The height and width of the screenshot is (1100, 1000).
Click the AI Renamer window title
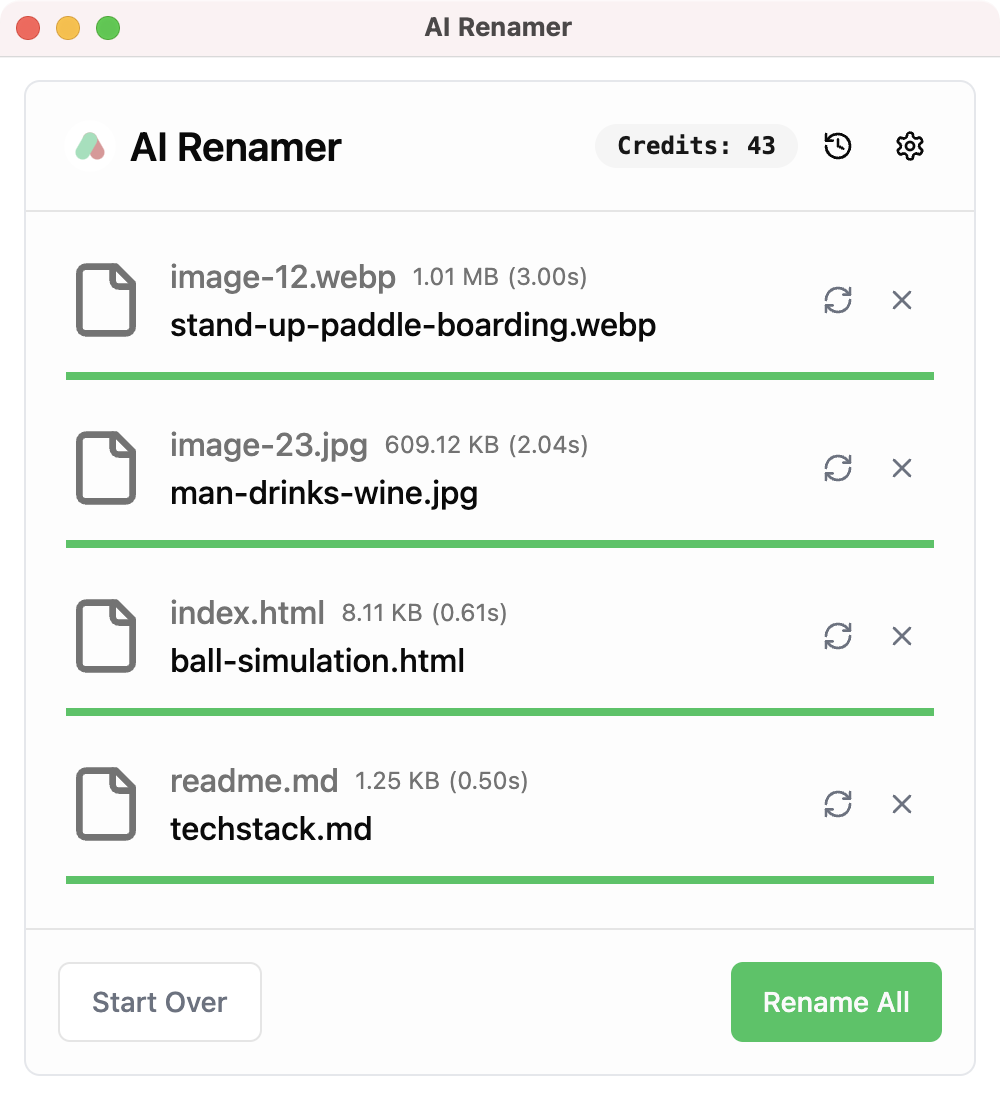click(x=500, y=27)
